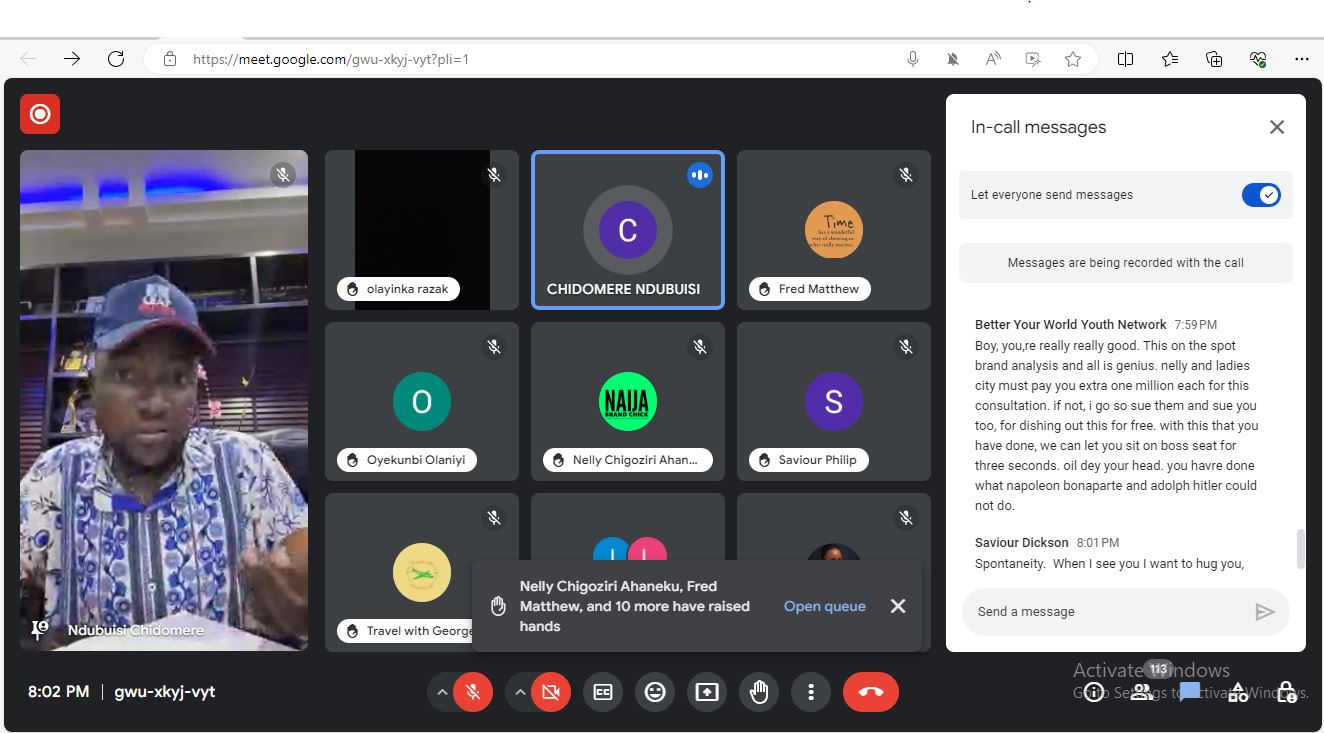
Task: Open meeting details info icon
Action: 1093,692
